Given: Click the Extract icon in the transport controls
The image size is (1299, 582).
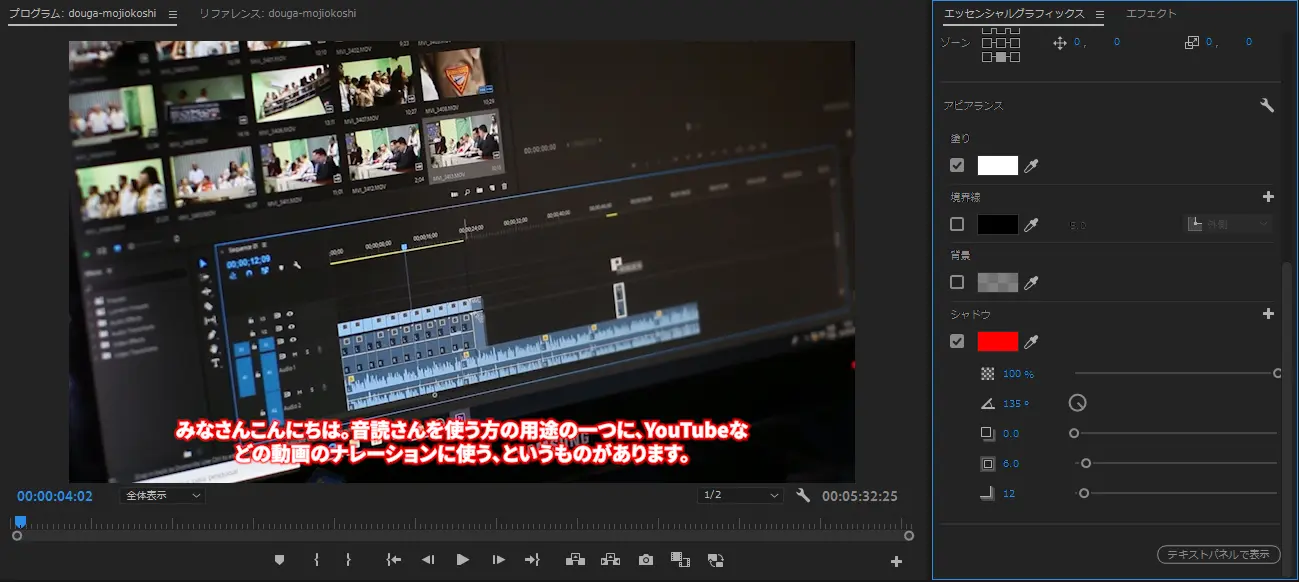Looking at the screenshot, I should coord(611,560).
